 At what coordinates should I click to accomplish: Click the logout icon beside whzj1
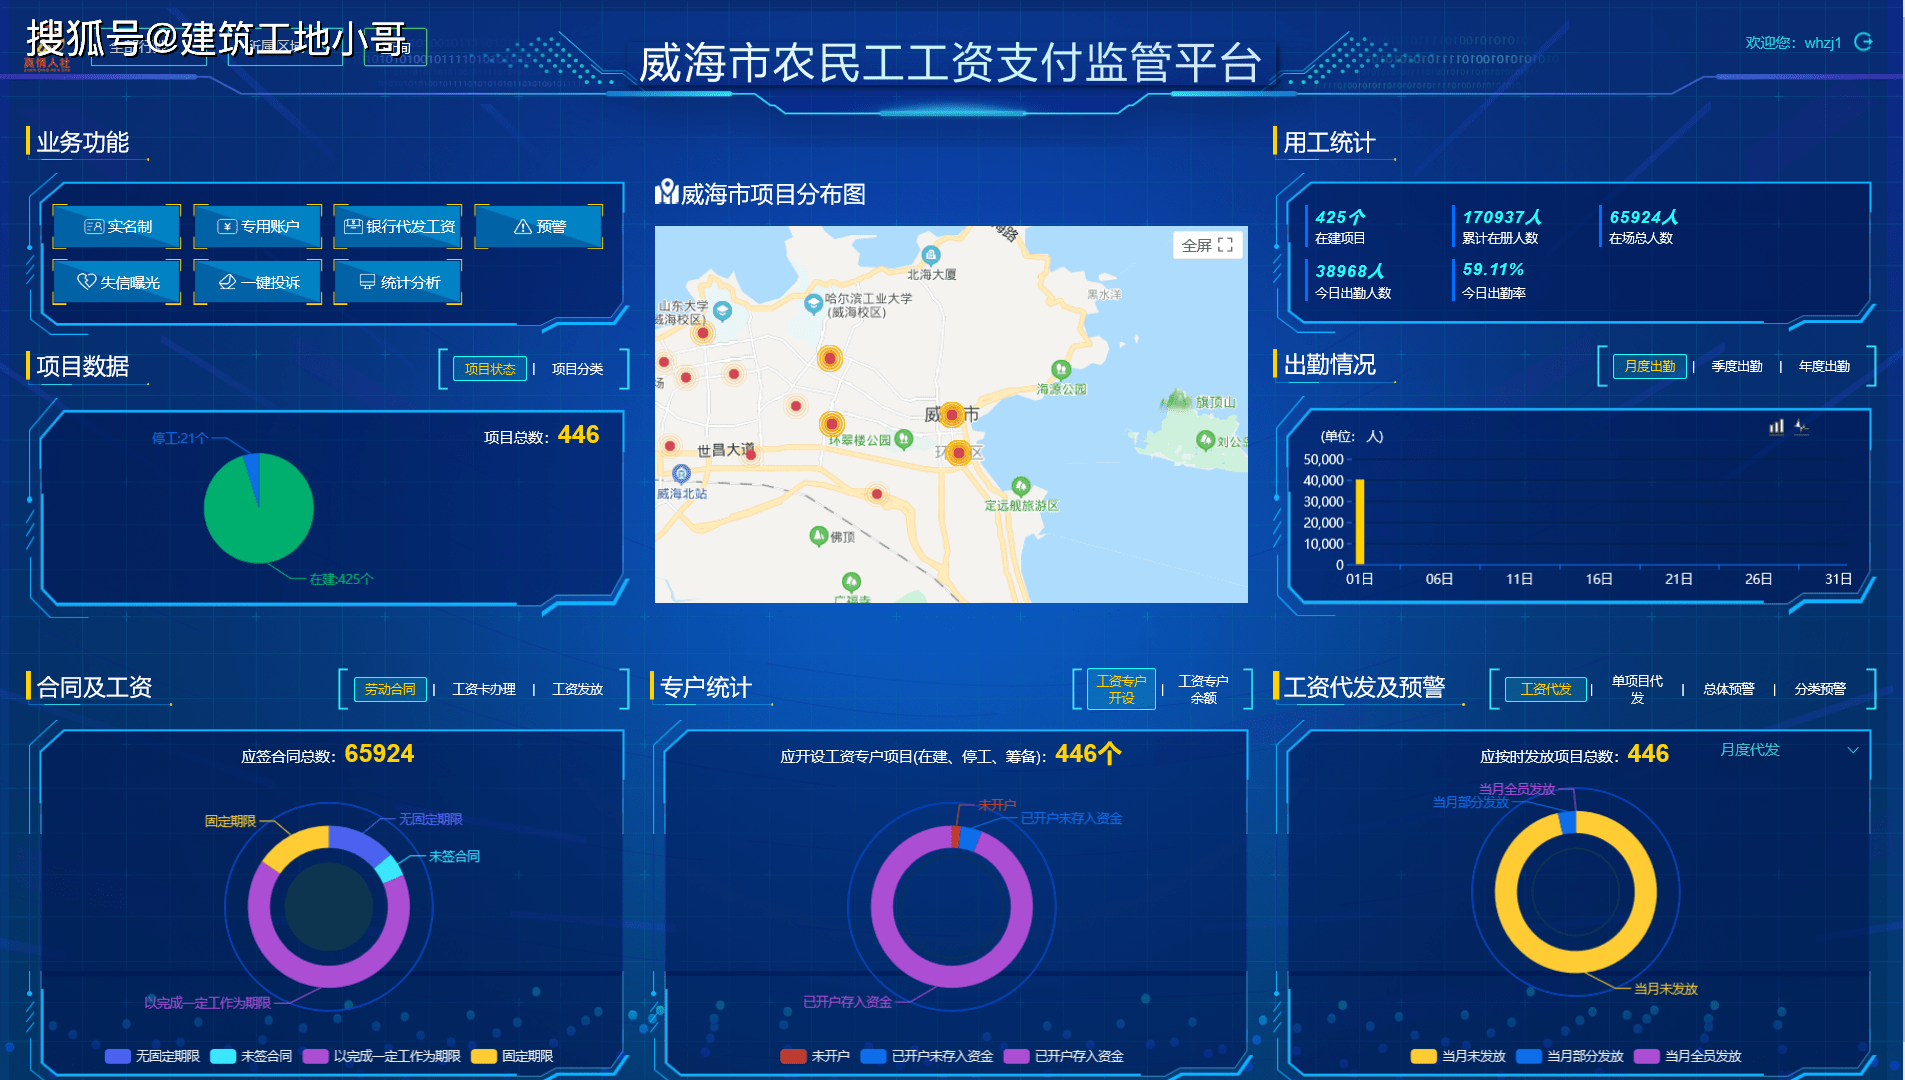(x=1863, y=42)
